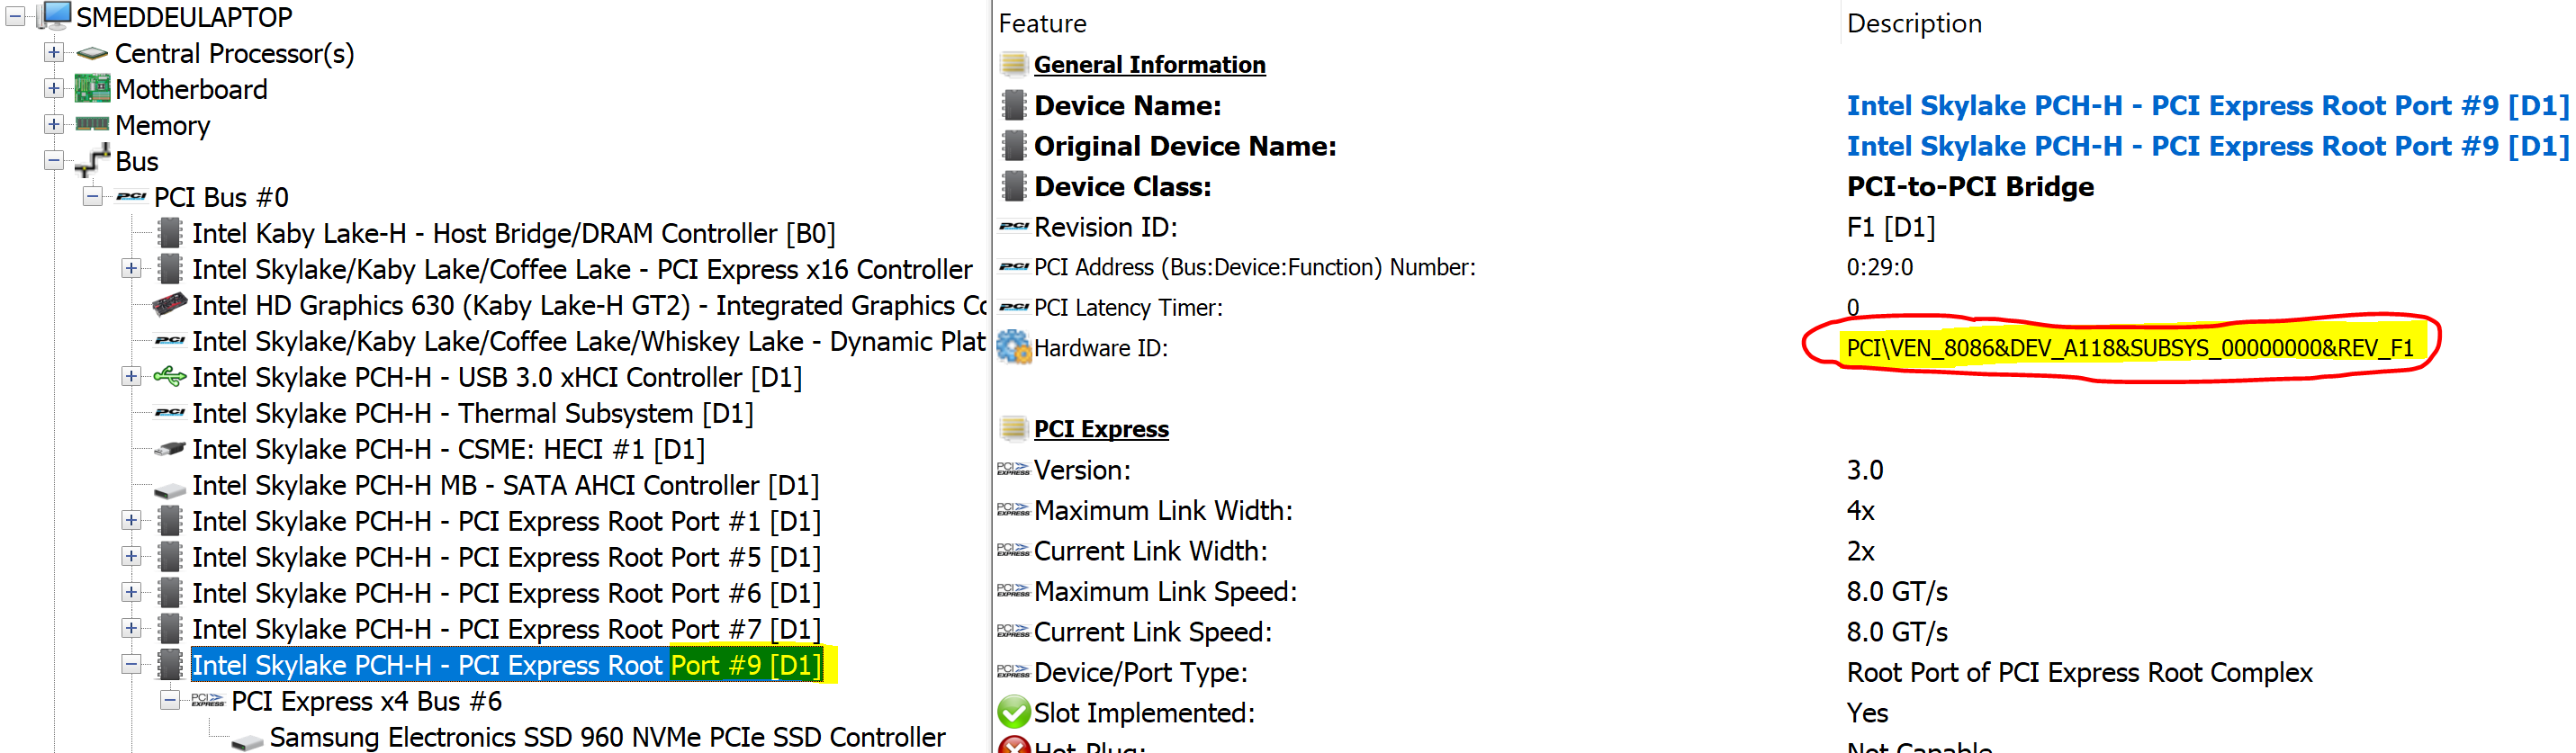Click the Samsung SSD 960 NVMe drive icon
The height and width of the screenshot is (753, 2576).
[x=247, y=740]
